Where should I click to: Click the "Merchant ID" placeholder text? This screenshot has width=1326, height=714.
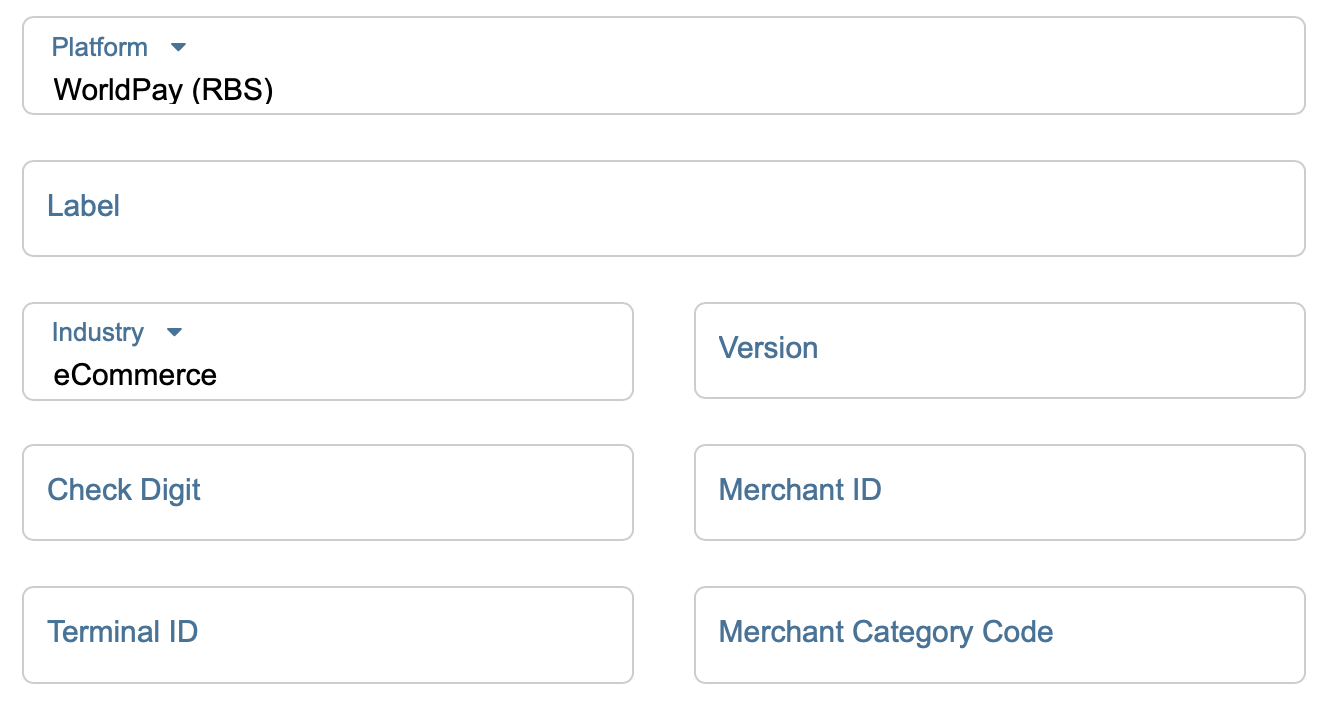pos(800,490)
